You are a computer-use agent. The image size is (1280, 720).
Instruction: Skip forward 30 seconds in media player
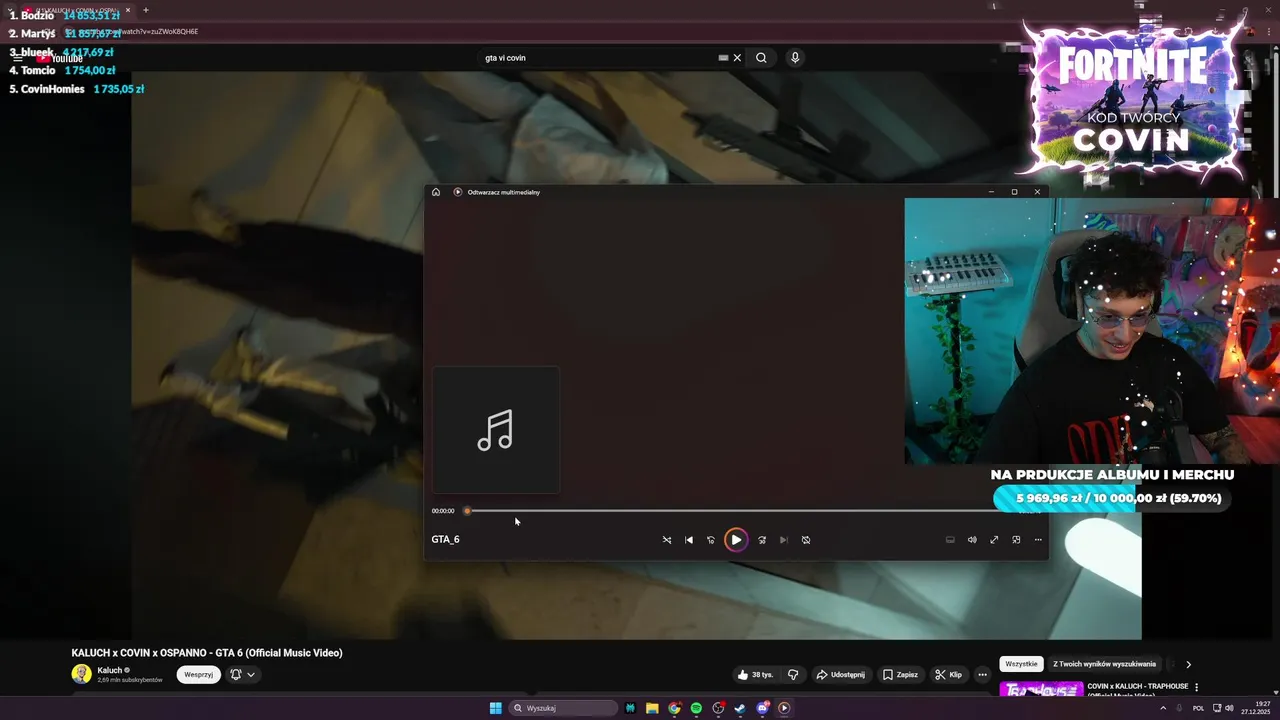pyautogui.click(x=762, y=540)
